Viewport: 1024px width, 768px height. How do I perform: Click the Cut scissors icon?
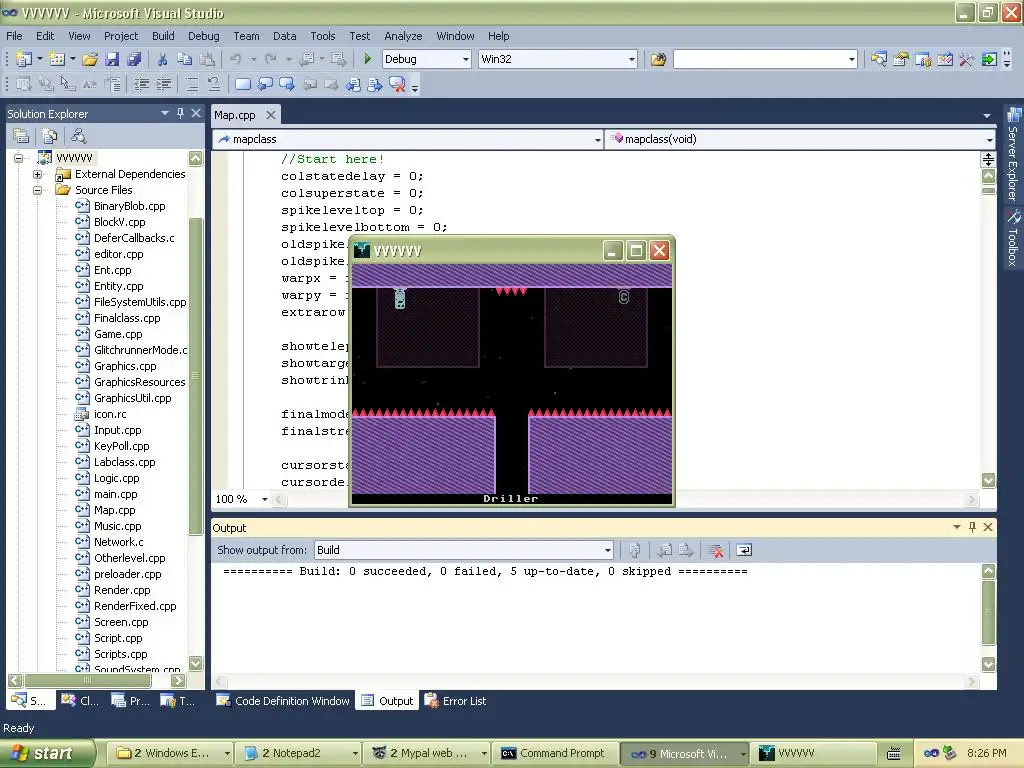pyautogui.click(x=162, y=59)
